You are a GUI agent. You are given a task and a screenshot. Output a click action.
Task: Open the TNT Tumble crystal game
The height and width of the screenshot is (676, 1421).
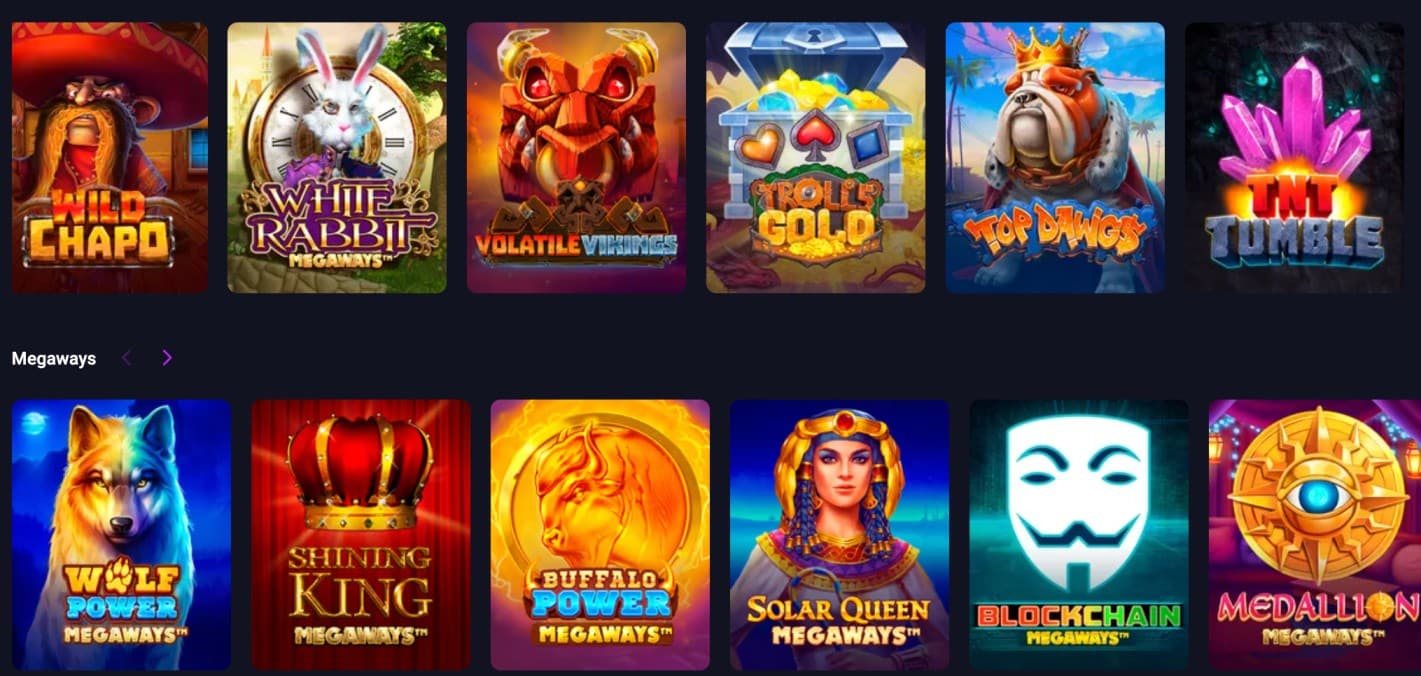pos(1294,157)
